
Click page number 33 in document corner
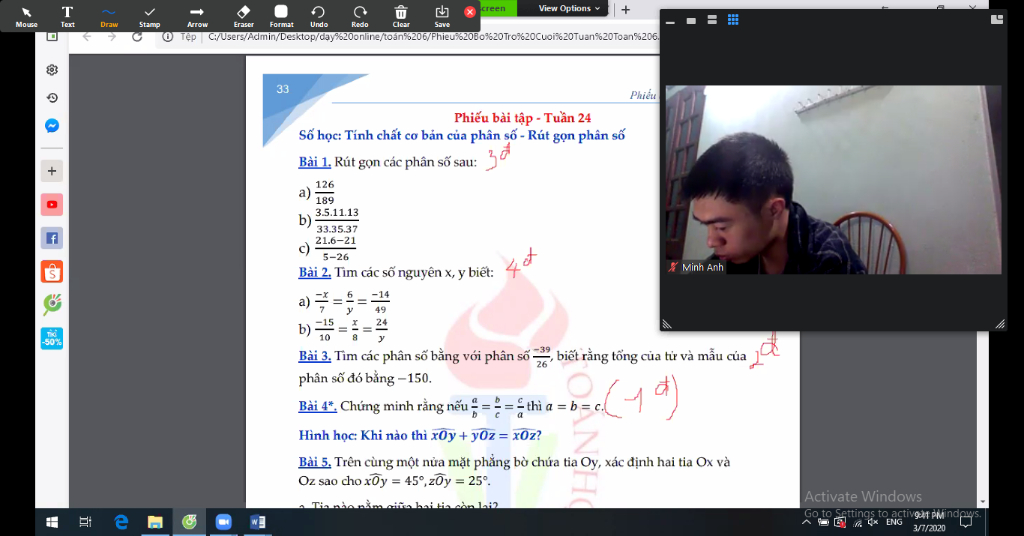(282, 89)
